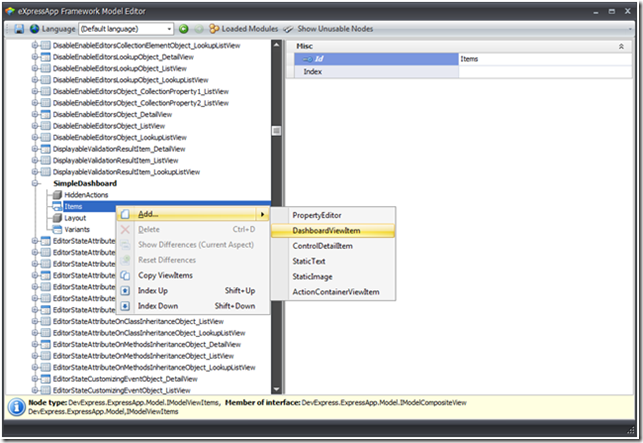Select the Items tree node
643x443 pixels.
(x=73, y=206)
